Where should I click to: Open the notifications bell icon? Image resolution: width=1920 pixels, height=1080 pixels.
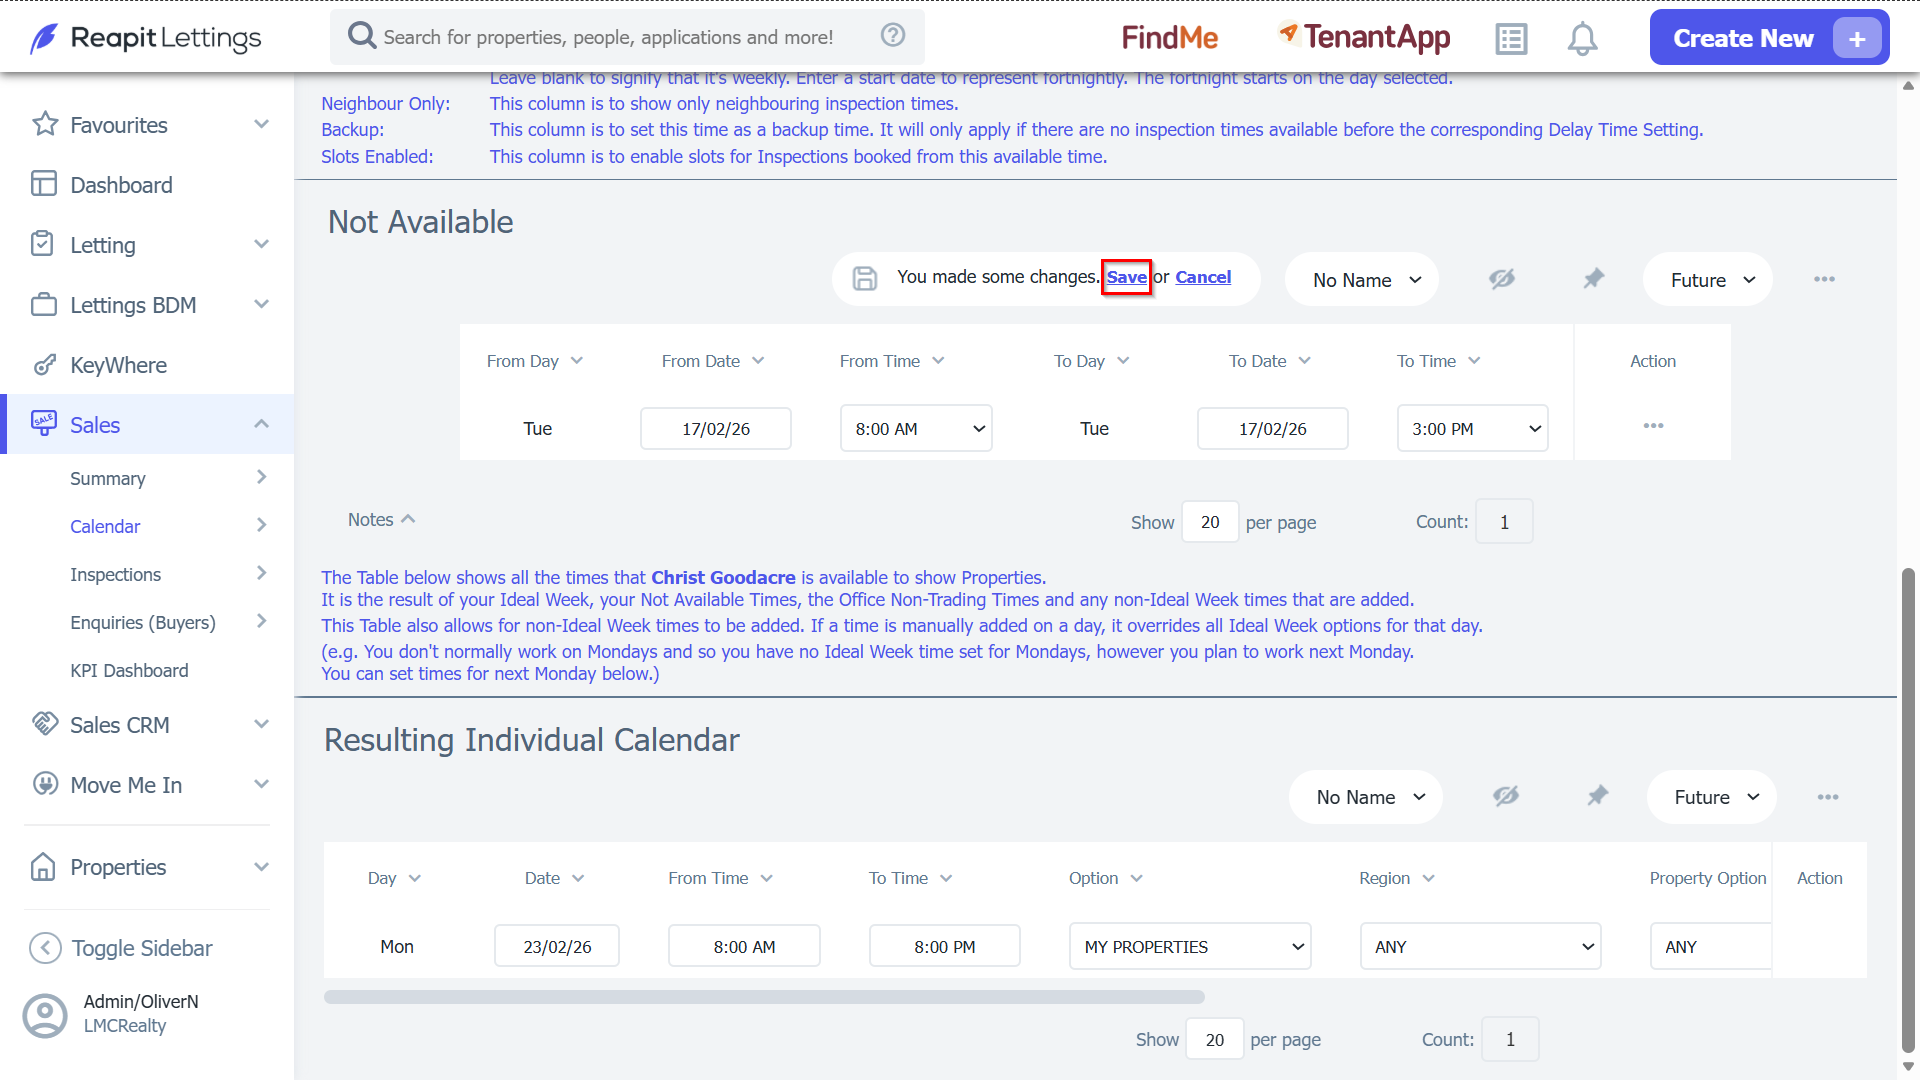click(x=1582, y=39)
